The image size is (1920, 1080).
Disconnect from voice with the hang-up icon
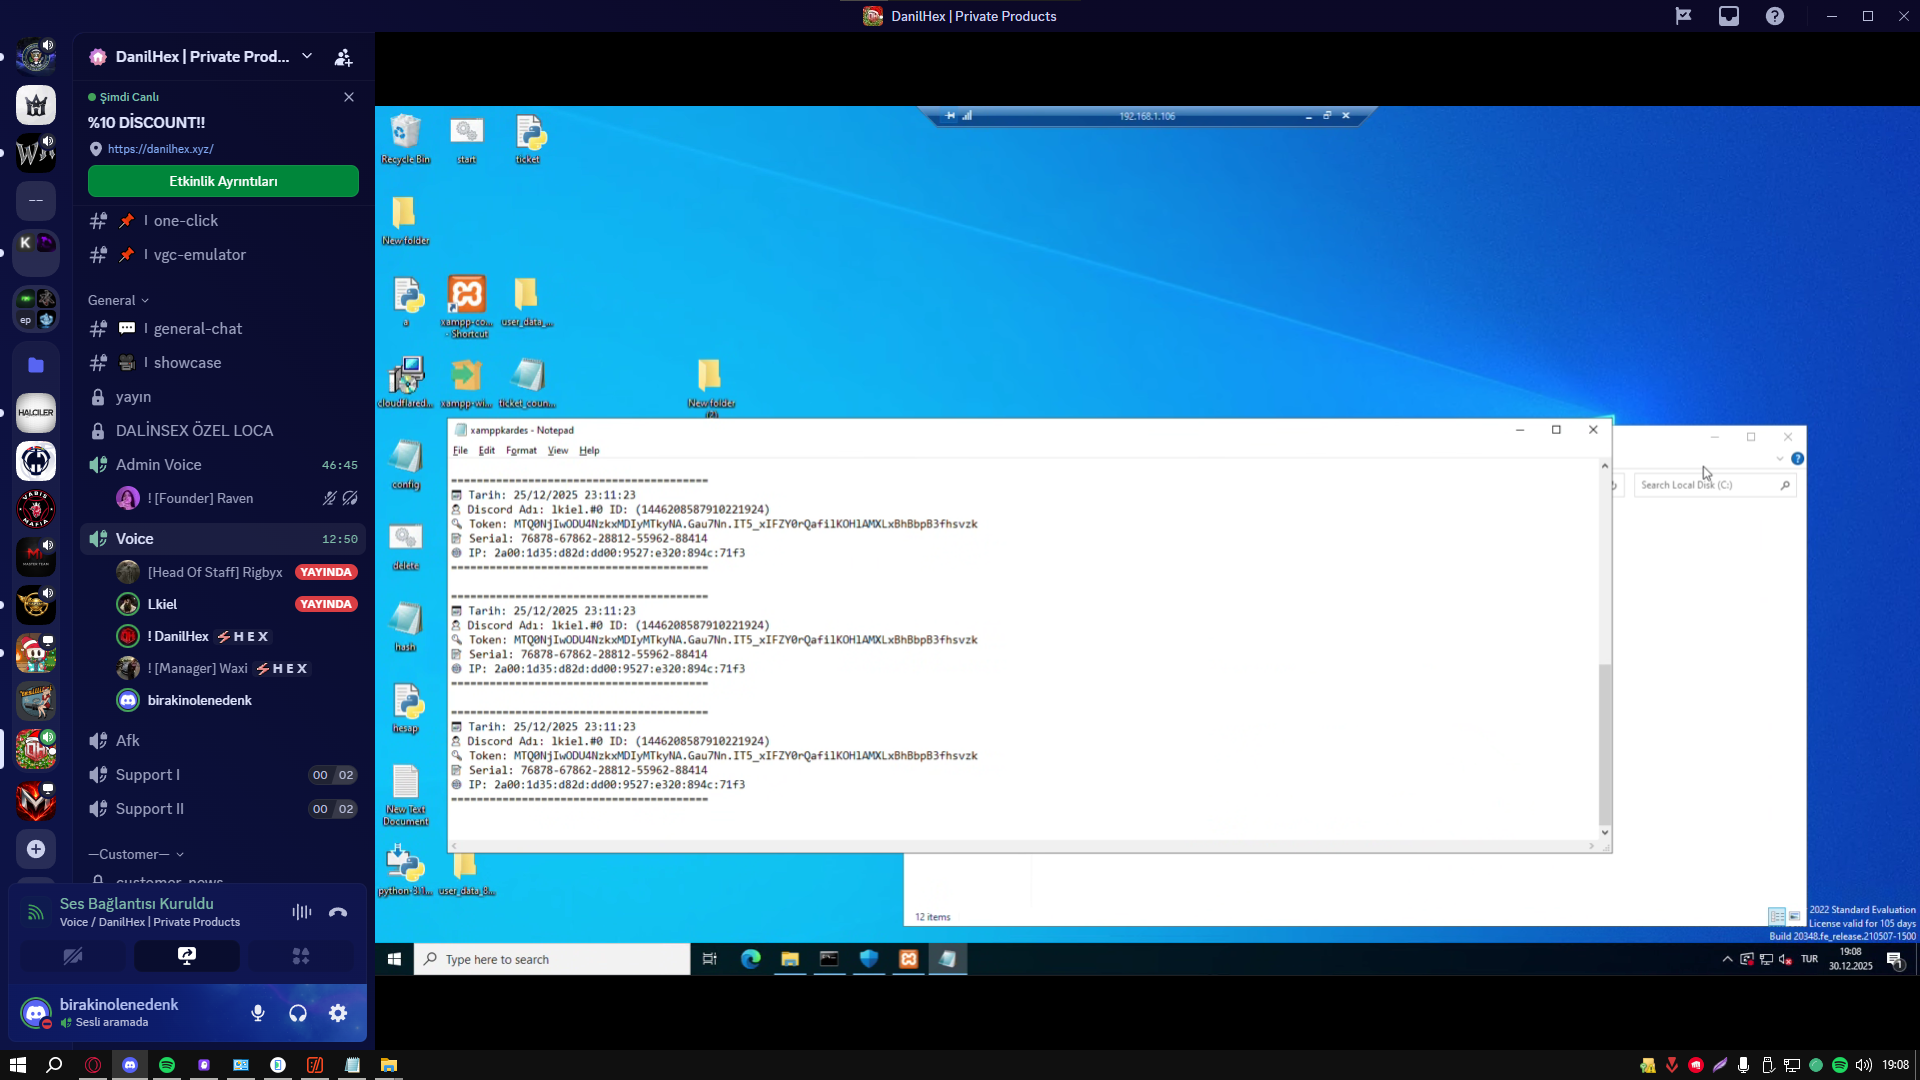click(338, 912)
